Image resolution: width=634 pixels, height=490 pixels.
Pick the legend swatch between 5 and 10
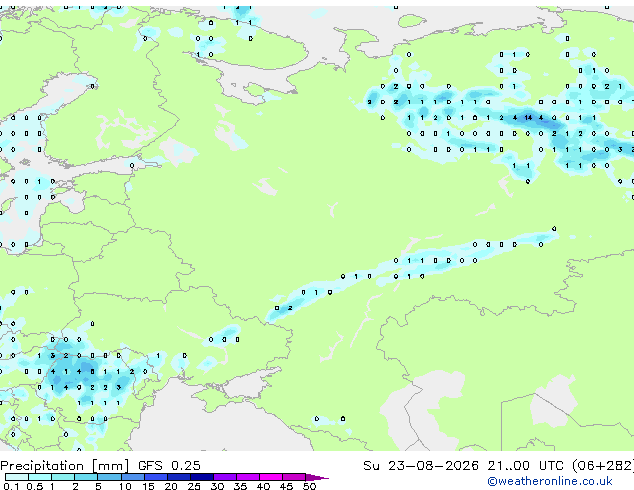(109, 477)
